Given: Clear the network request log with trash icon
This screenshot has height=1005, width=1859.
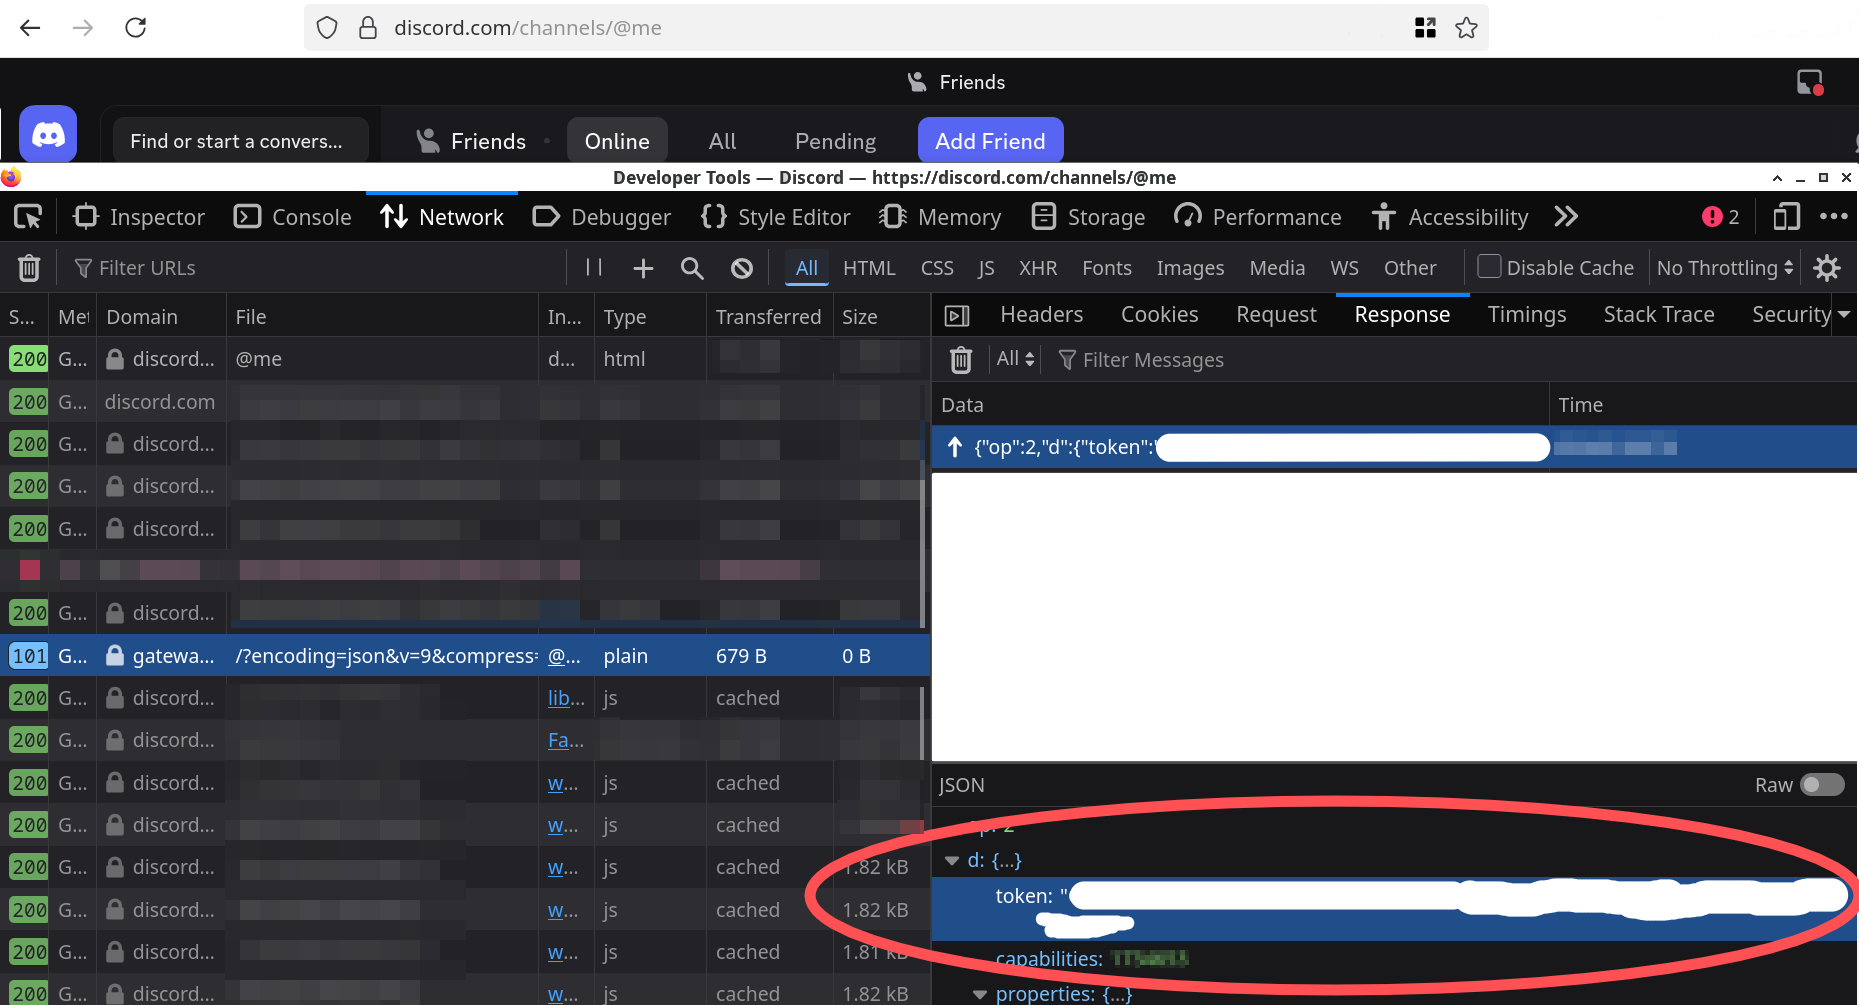Looking at the screenshot, I should pyautogui.click(x=29, y=268).
